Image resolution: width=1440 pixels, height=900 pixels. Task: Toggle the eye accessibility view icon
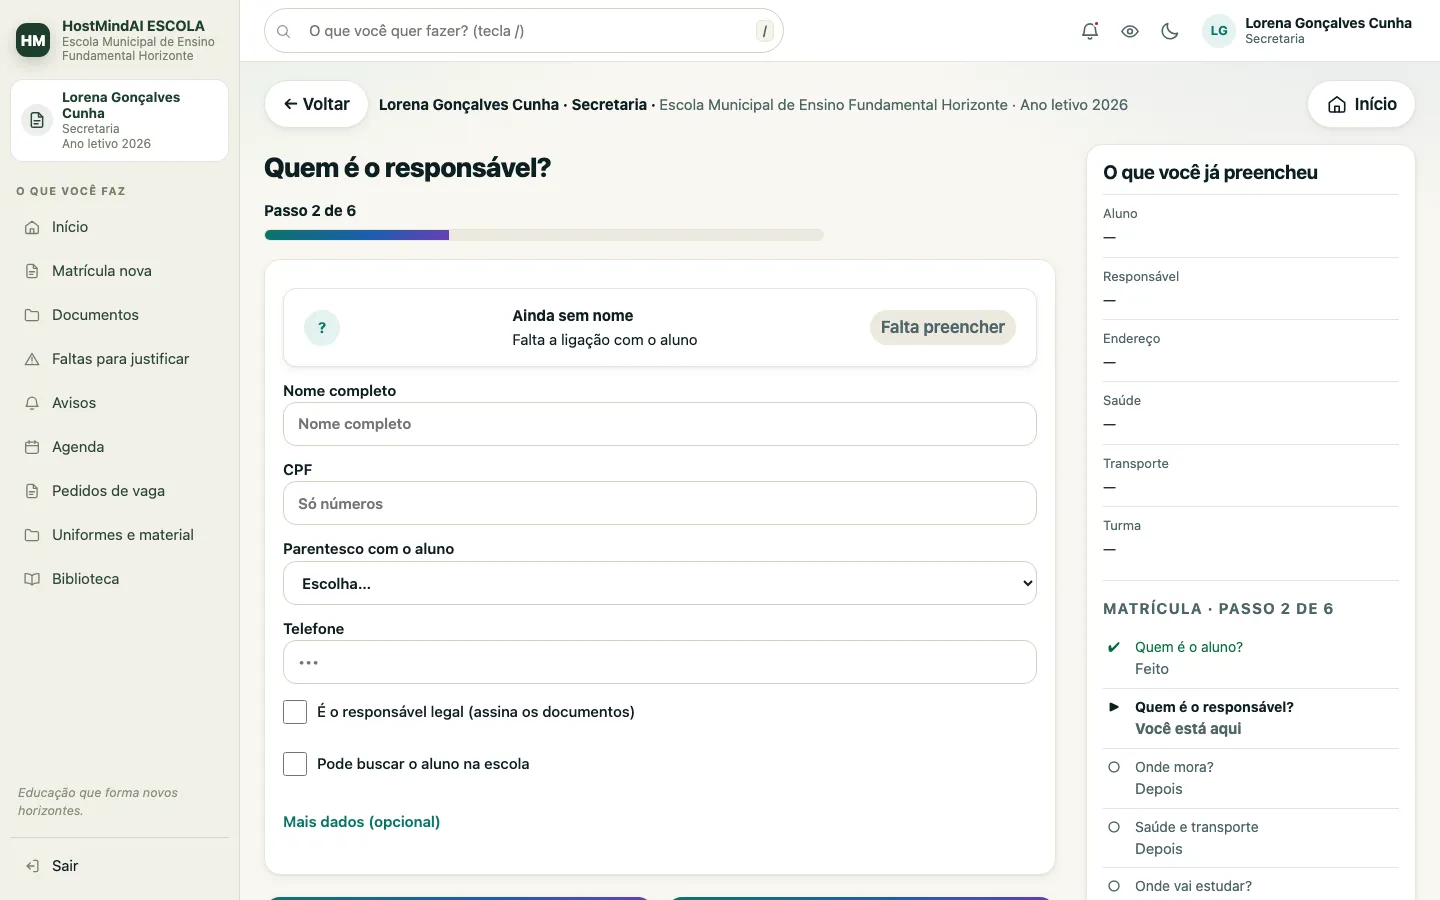pos(1130,31)
